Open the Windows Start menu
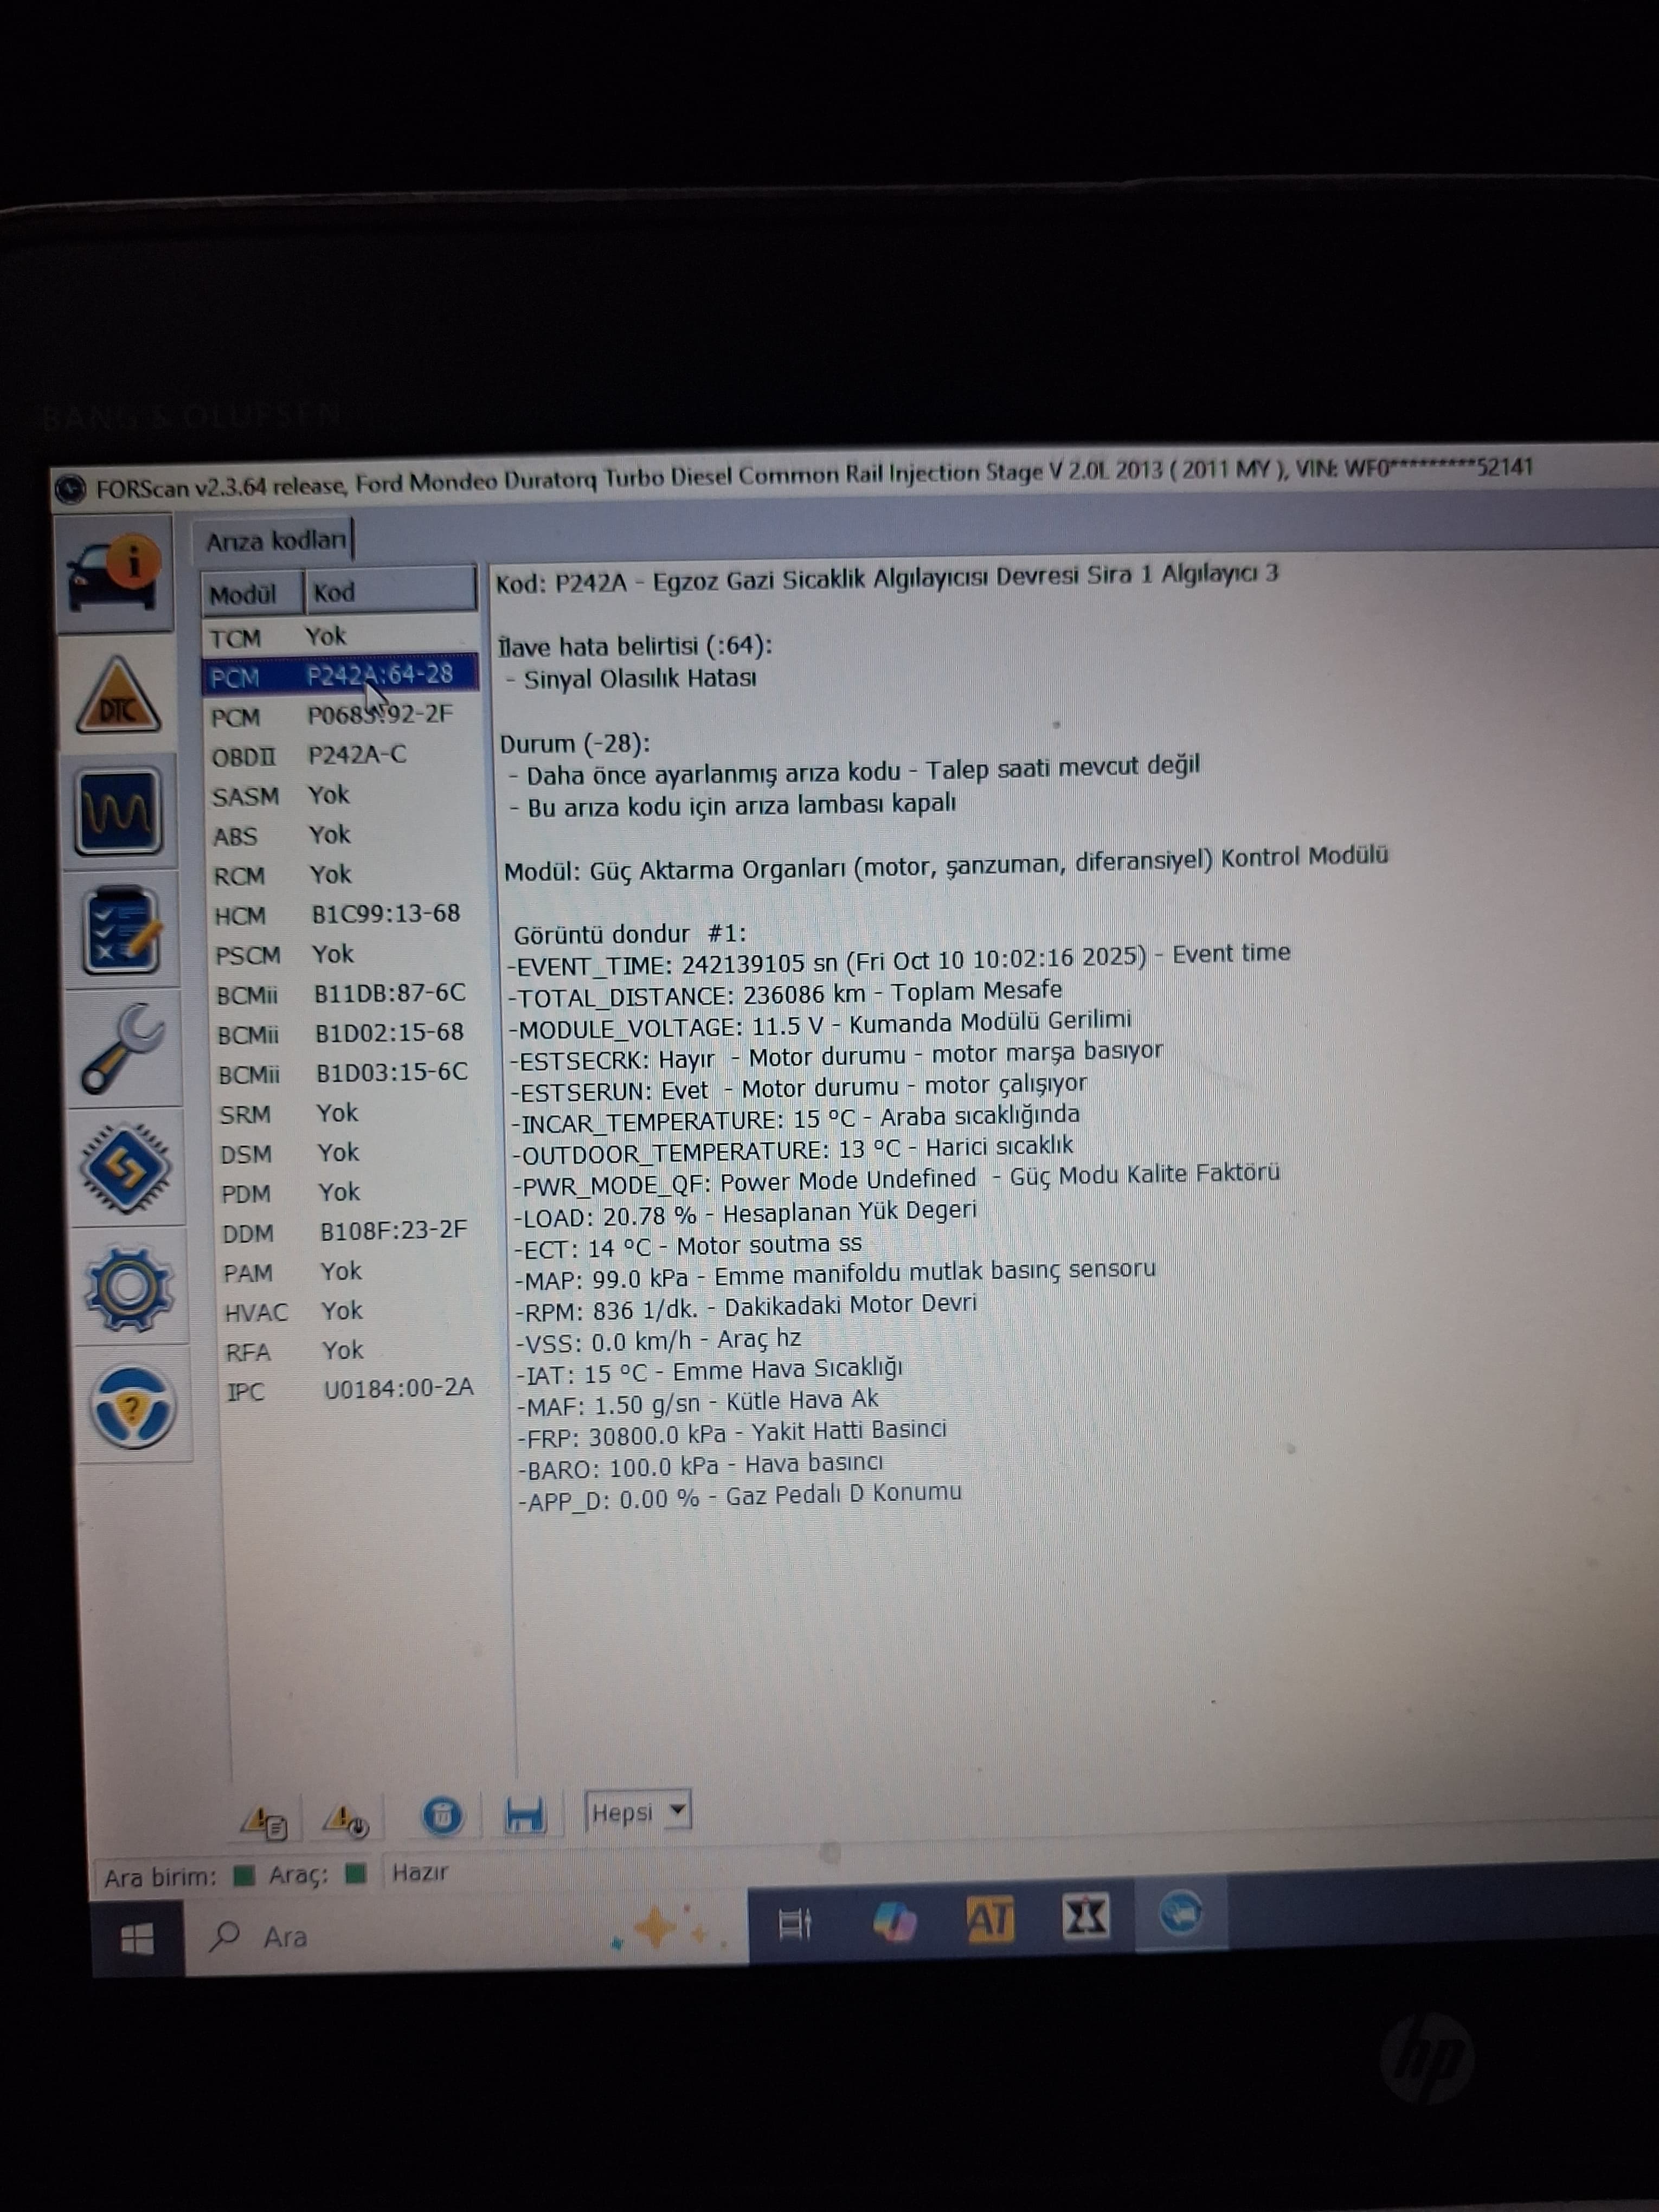The width and height of the screenshot is (1659, 2212). [137, 1940]
